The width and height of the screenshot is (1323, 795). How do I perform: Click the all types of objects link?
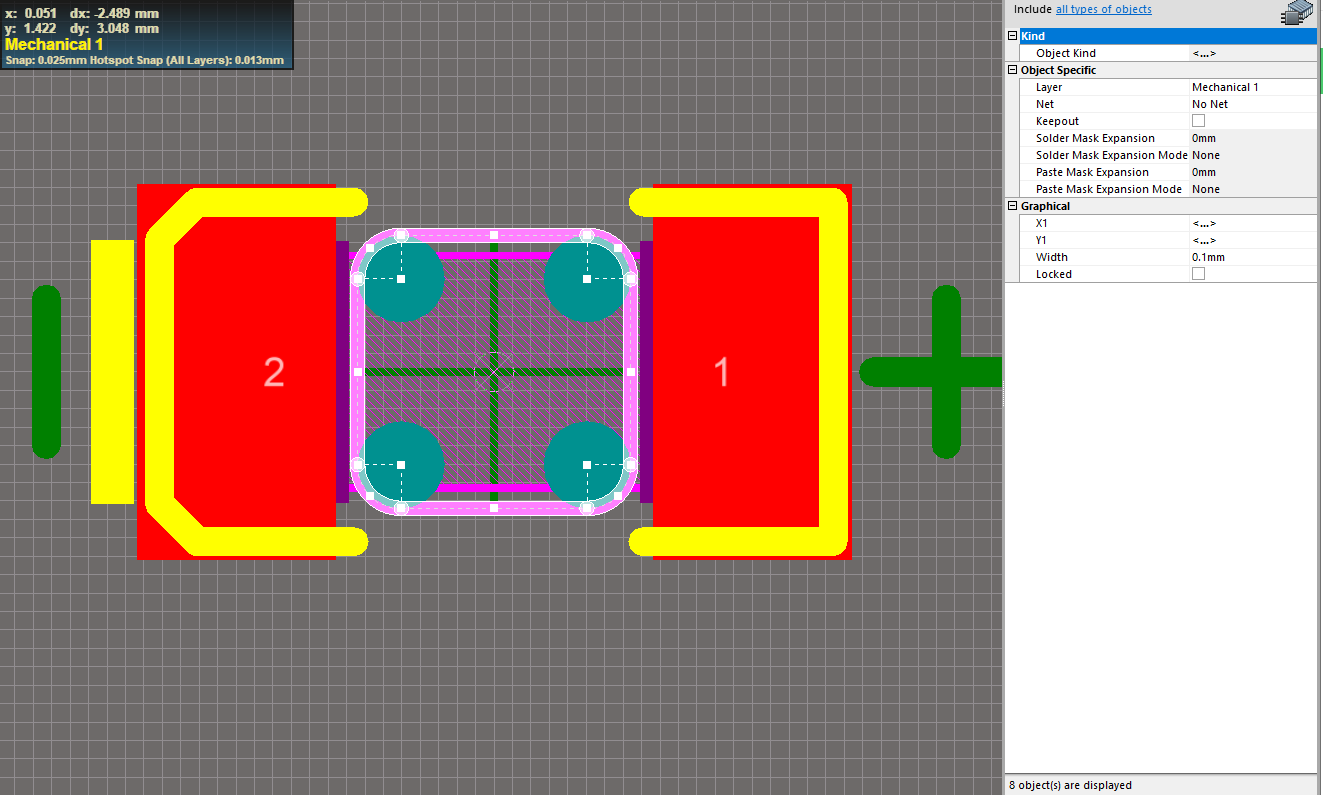click(1103, 9)
